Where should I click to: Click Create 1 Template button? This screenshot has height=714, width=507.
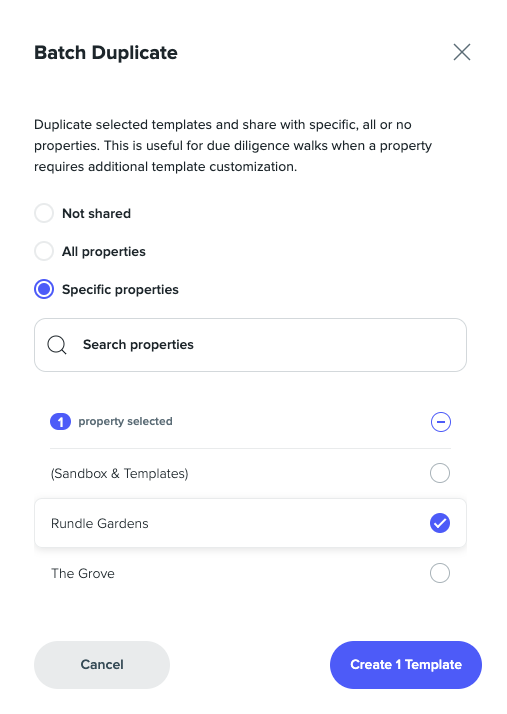coord(405,665)
